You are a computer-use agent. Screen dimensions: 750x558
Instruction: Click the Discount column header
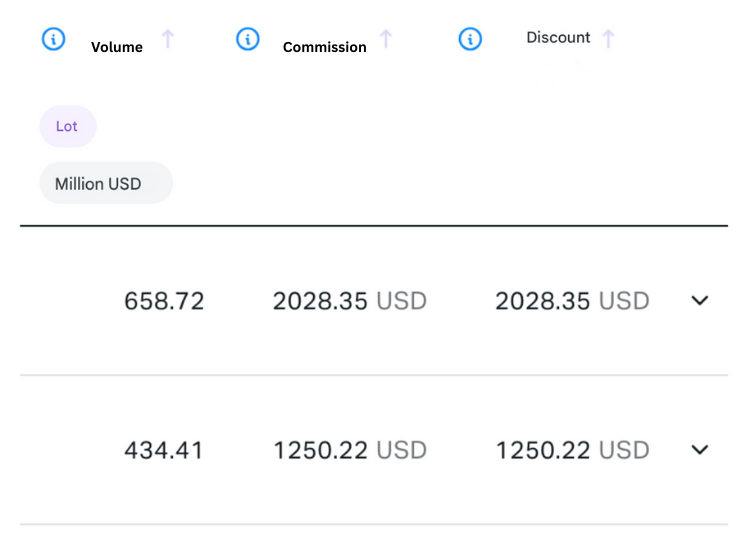pos(558,37)
